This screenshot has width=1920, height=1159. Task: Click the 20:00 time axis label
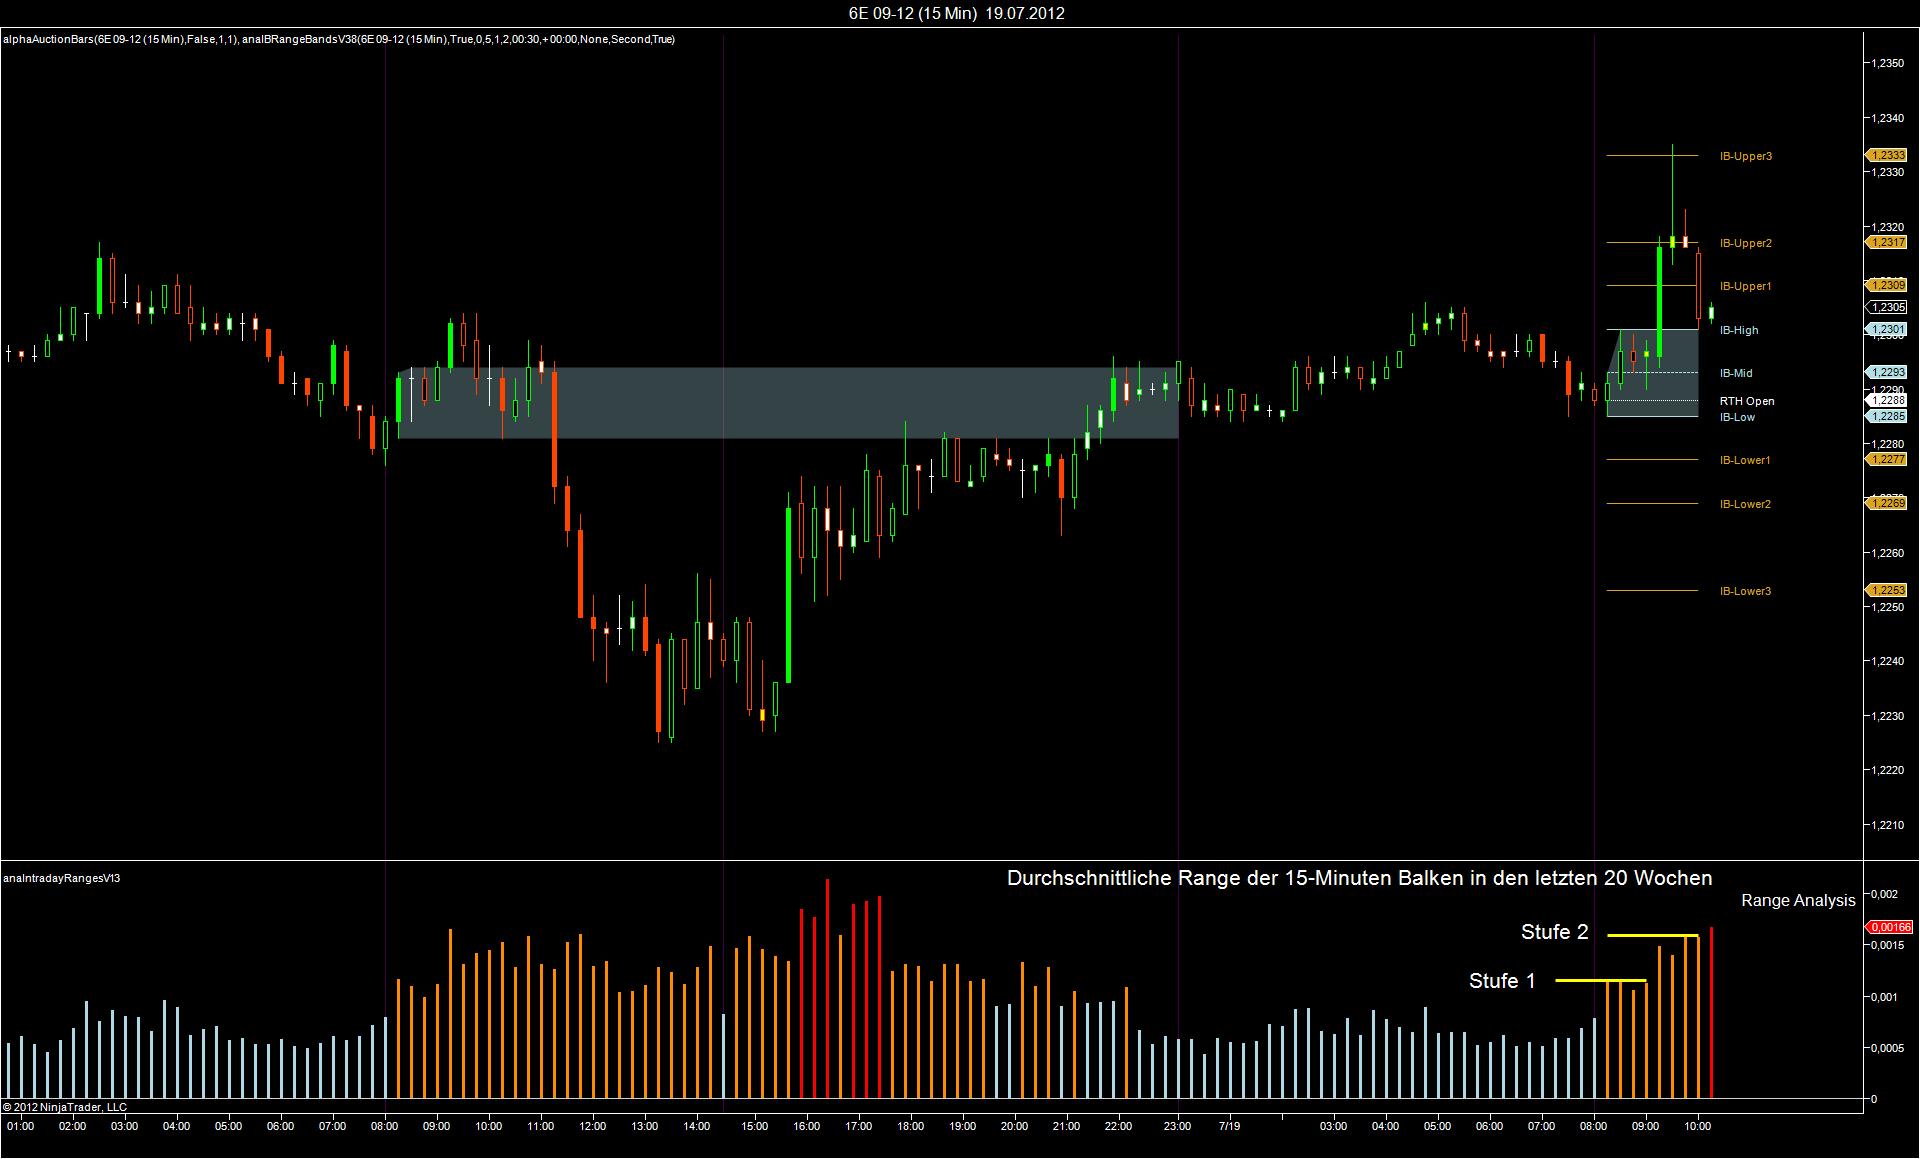pos(1015,1126)
